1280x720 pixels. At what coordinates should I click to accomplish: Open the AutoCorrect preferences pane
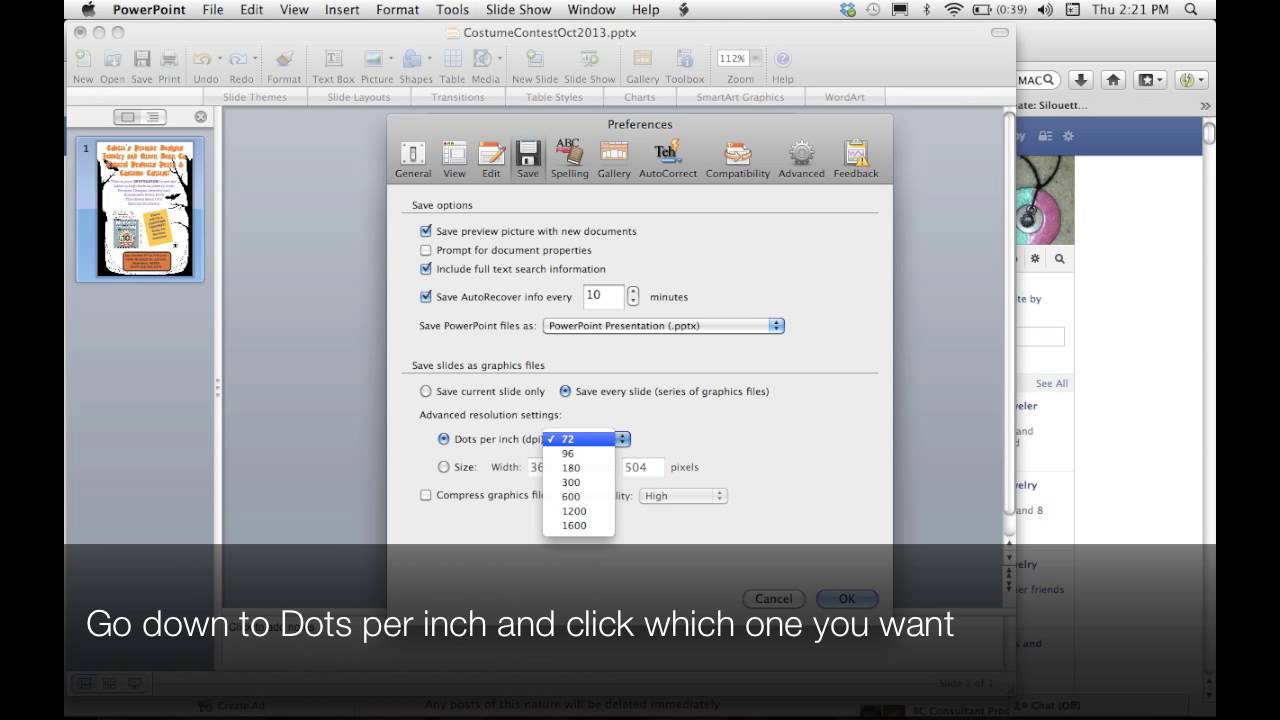click(667, 159)
